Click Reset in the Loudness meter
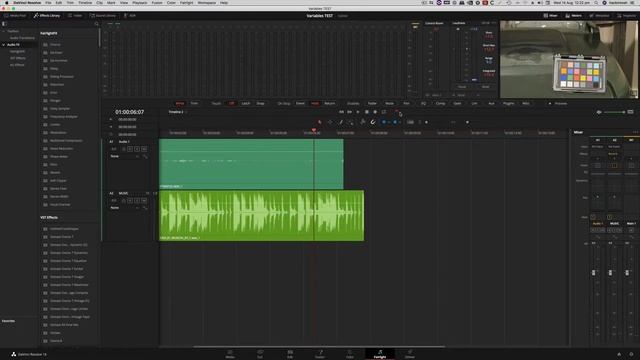 coord(485,87)
